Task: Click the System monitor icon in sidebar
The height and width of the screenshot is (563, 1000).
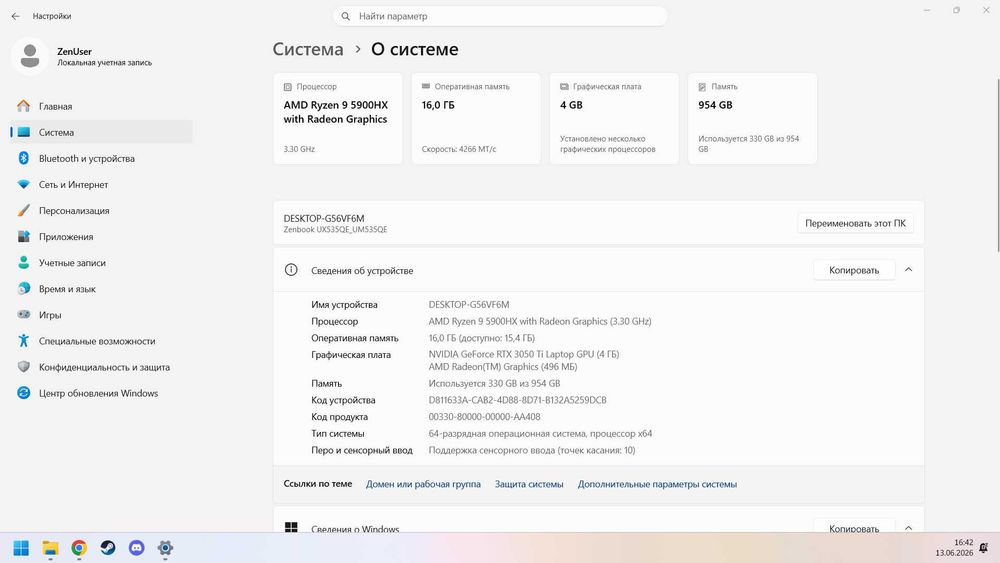Action: (24, 132)
